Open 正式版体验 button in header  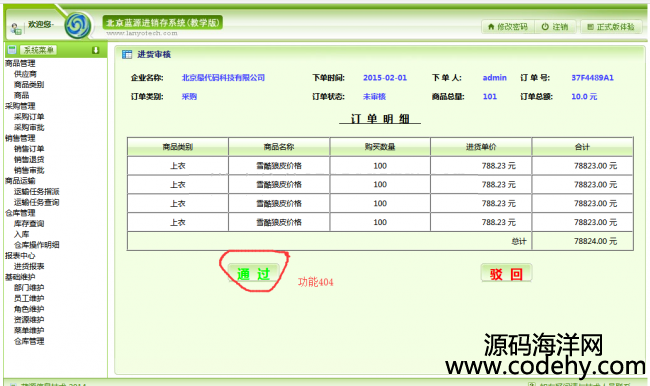[x=611, y=27]
